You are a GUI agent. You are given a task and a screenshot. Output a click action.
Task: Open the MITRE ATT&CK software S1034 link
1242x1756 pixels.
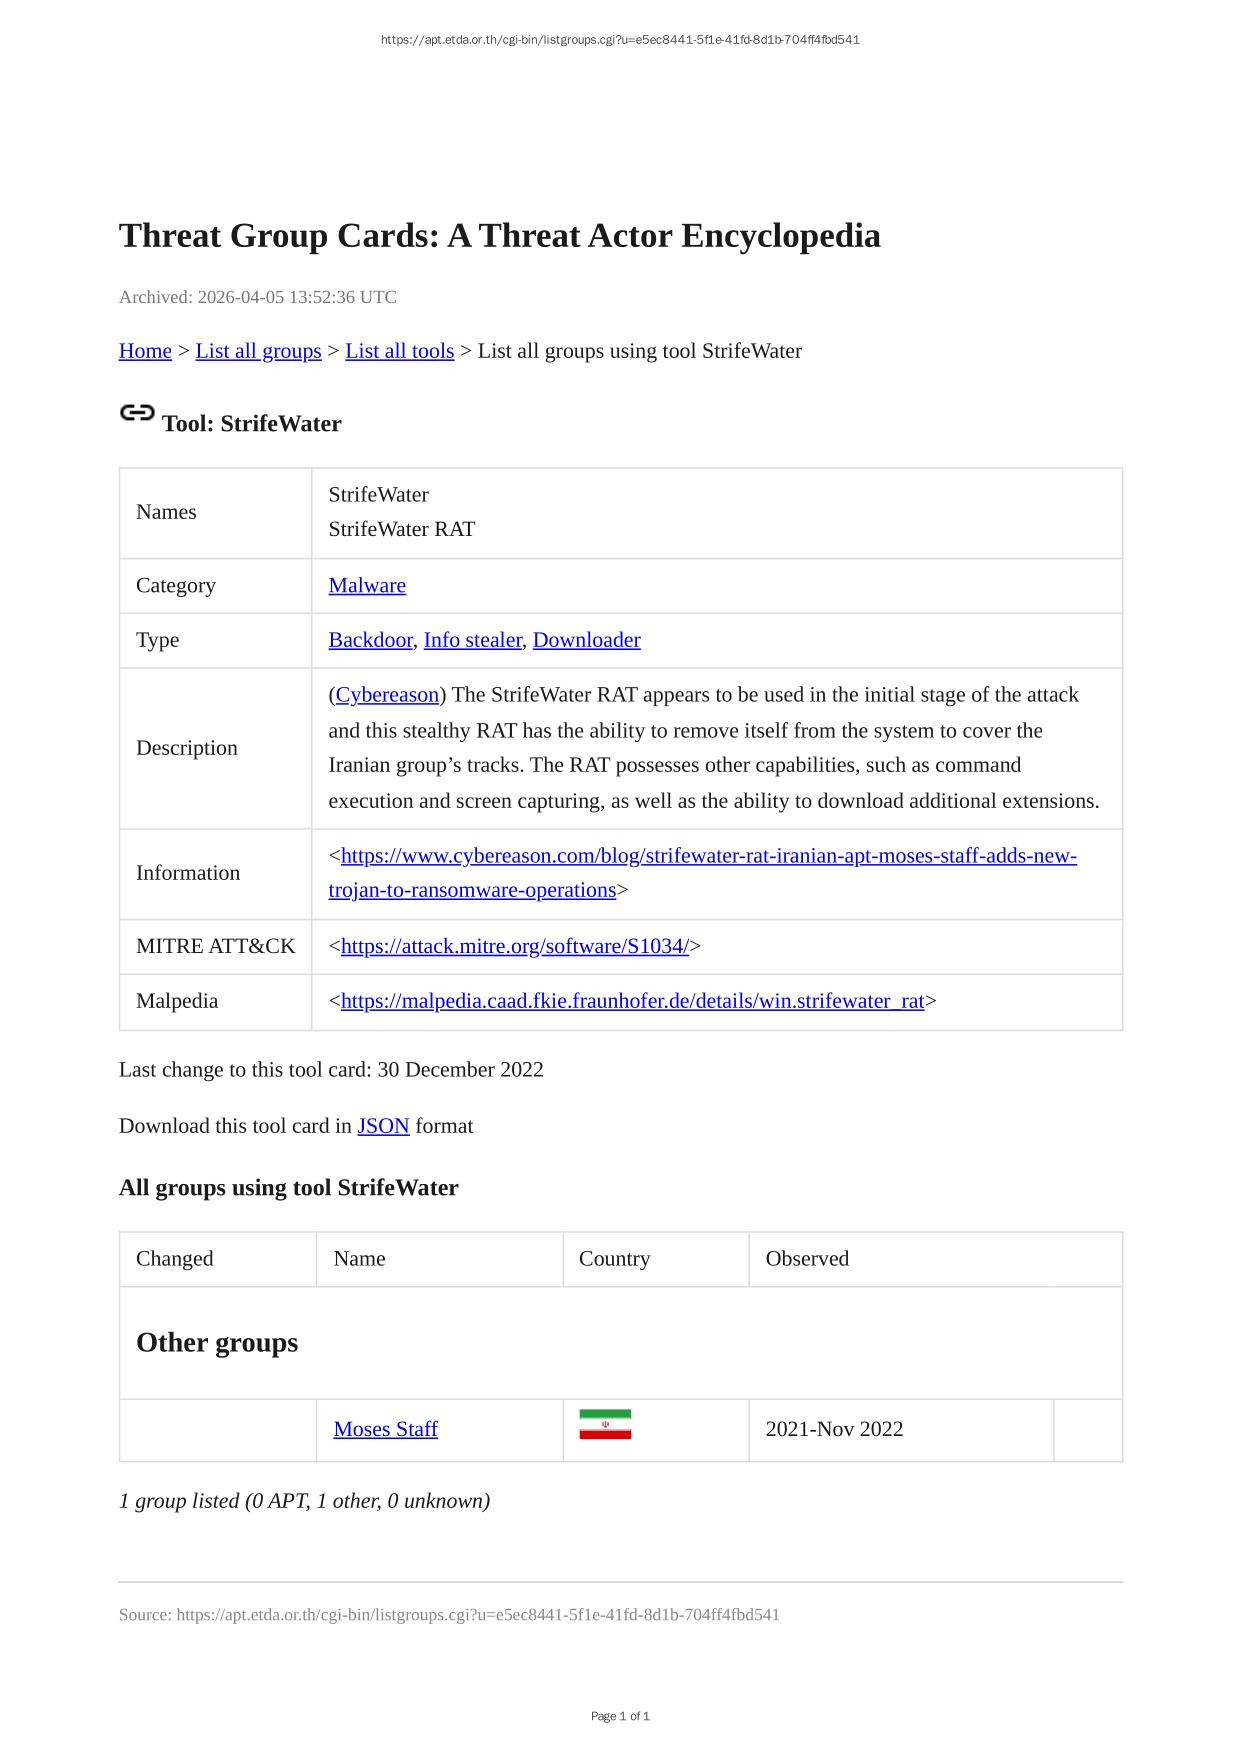point(514,946)
